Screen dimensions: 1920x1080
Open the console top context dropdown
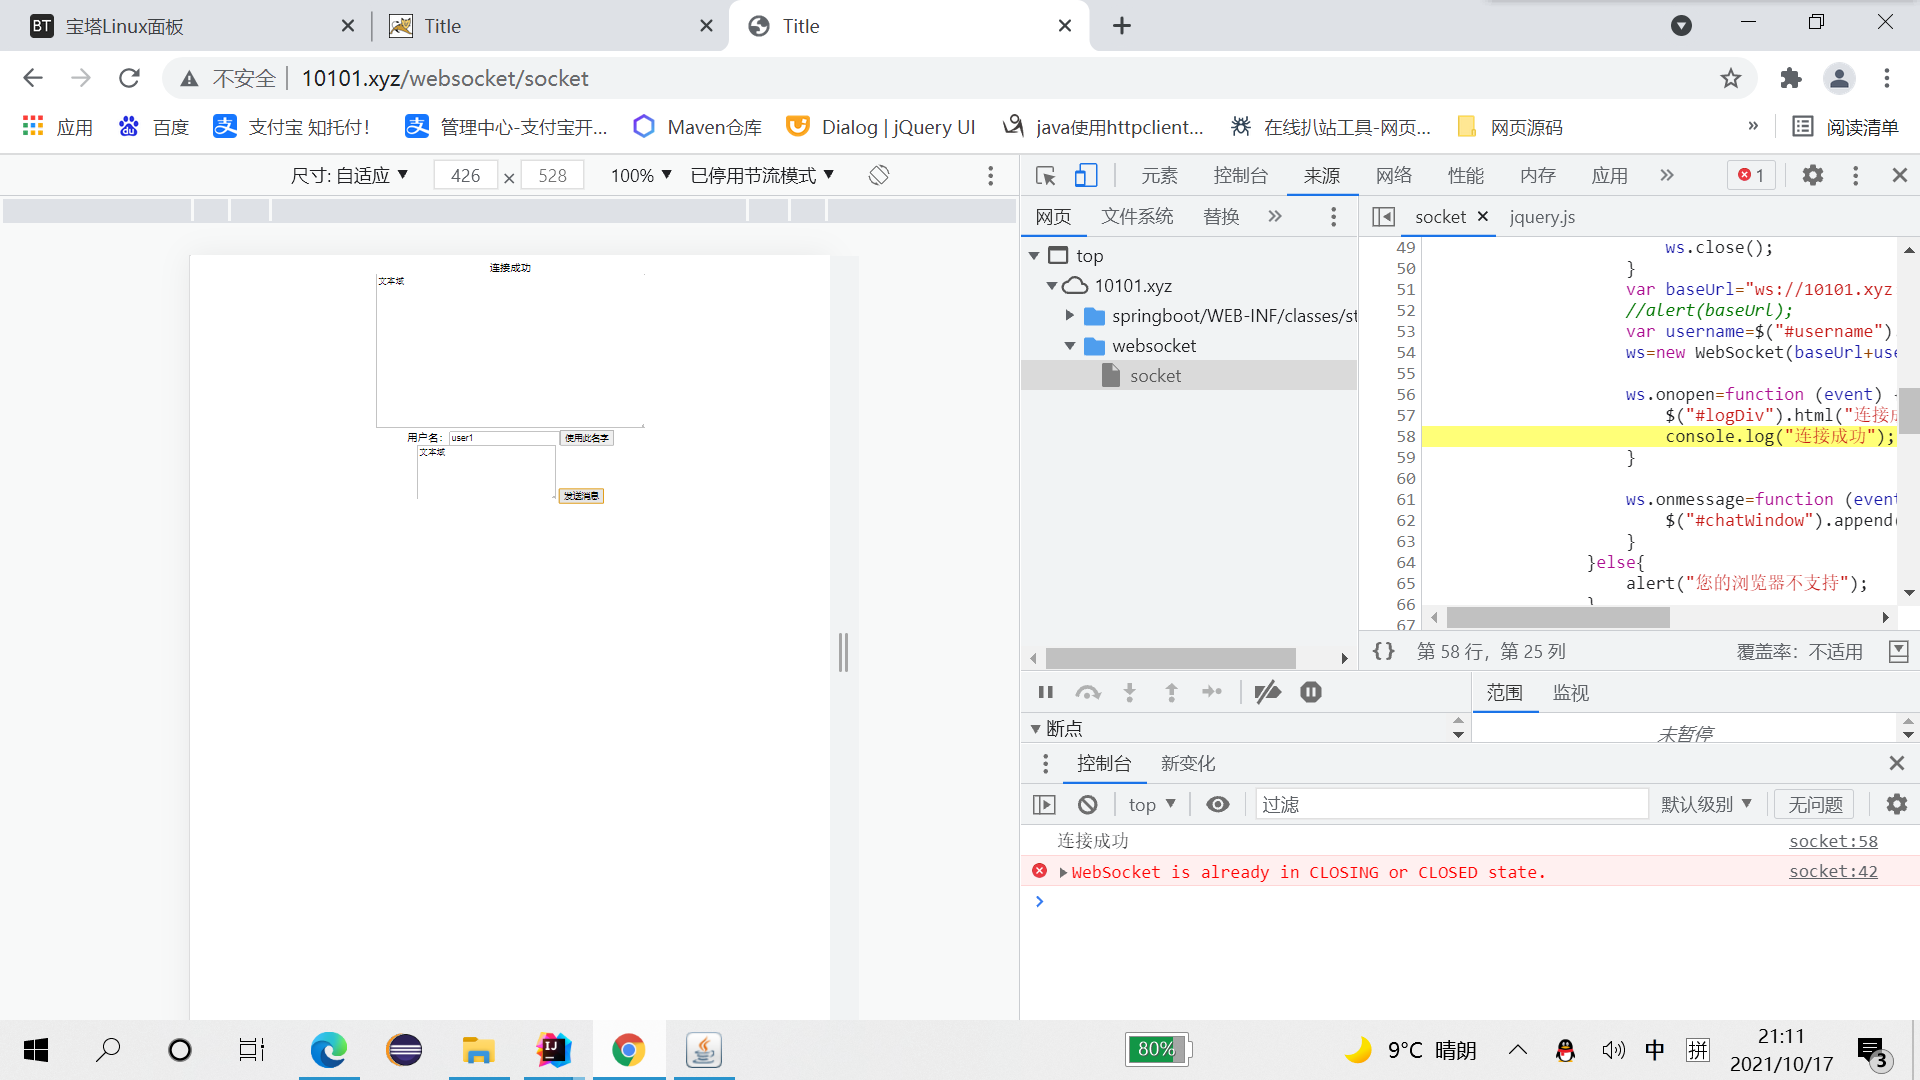point(1152,804)
